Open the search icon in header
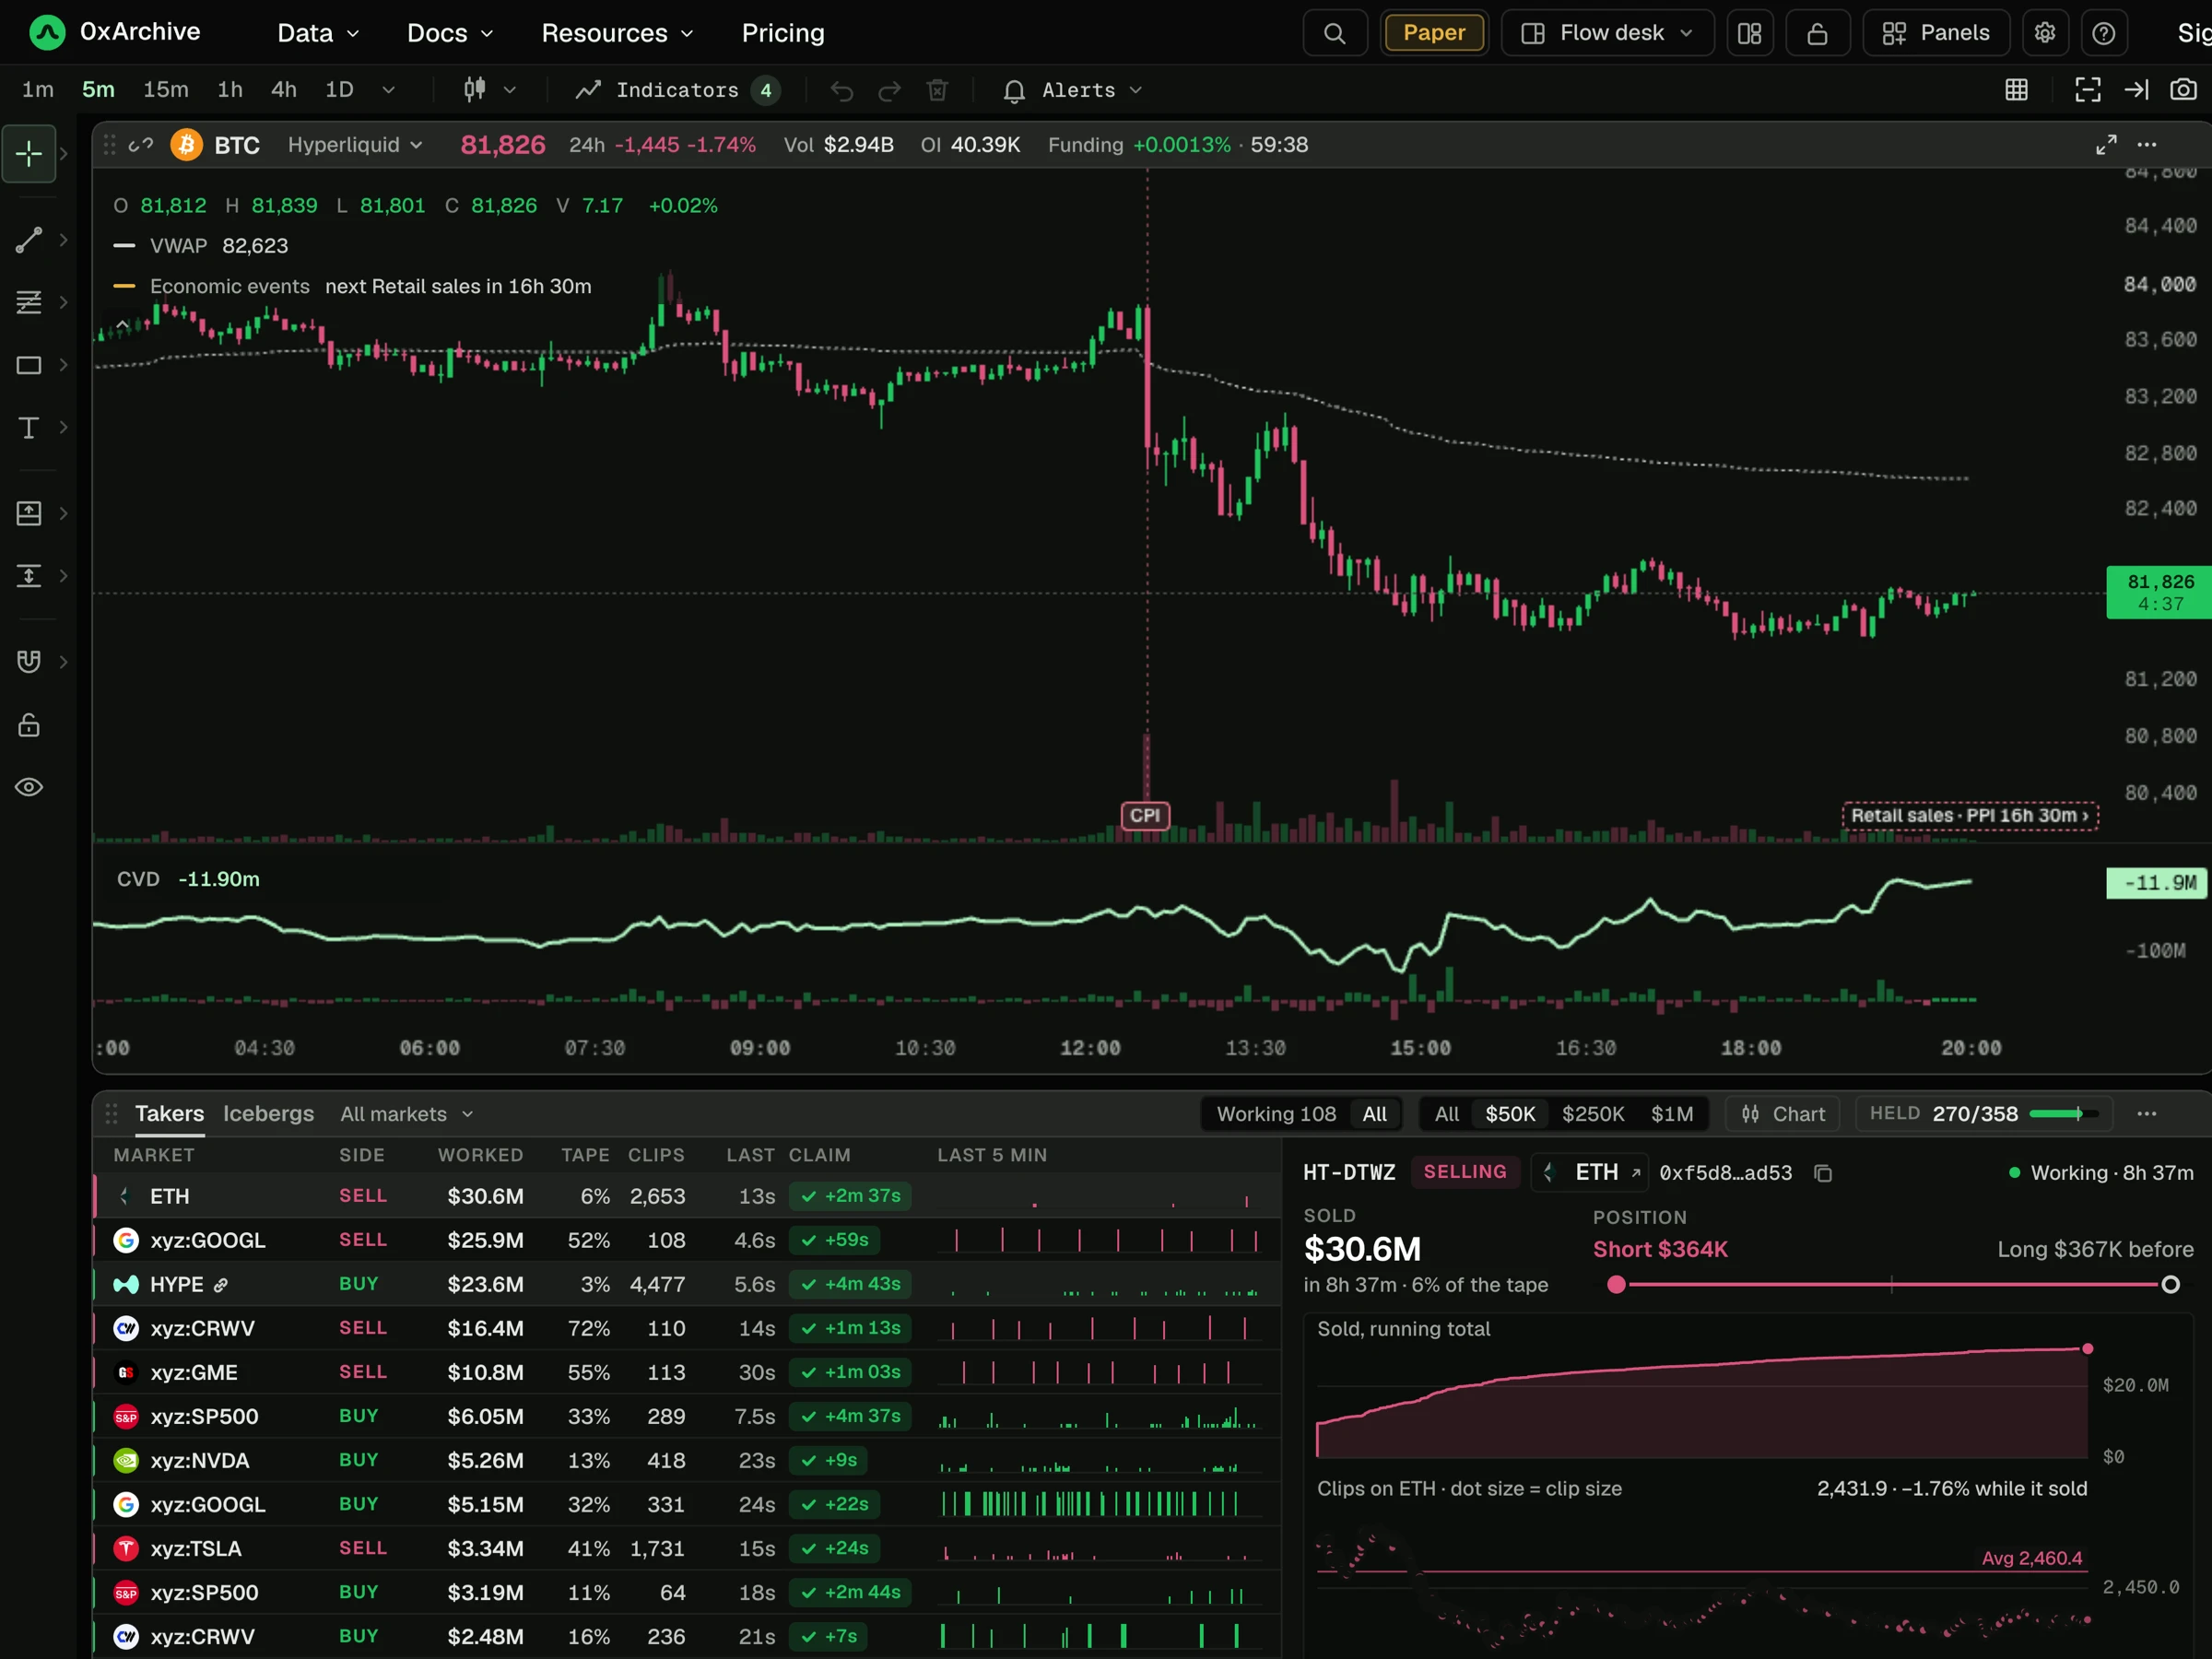The height and width of the screenshot is (1659, 2212). [1334, 33]
